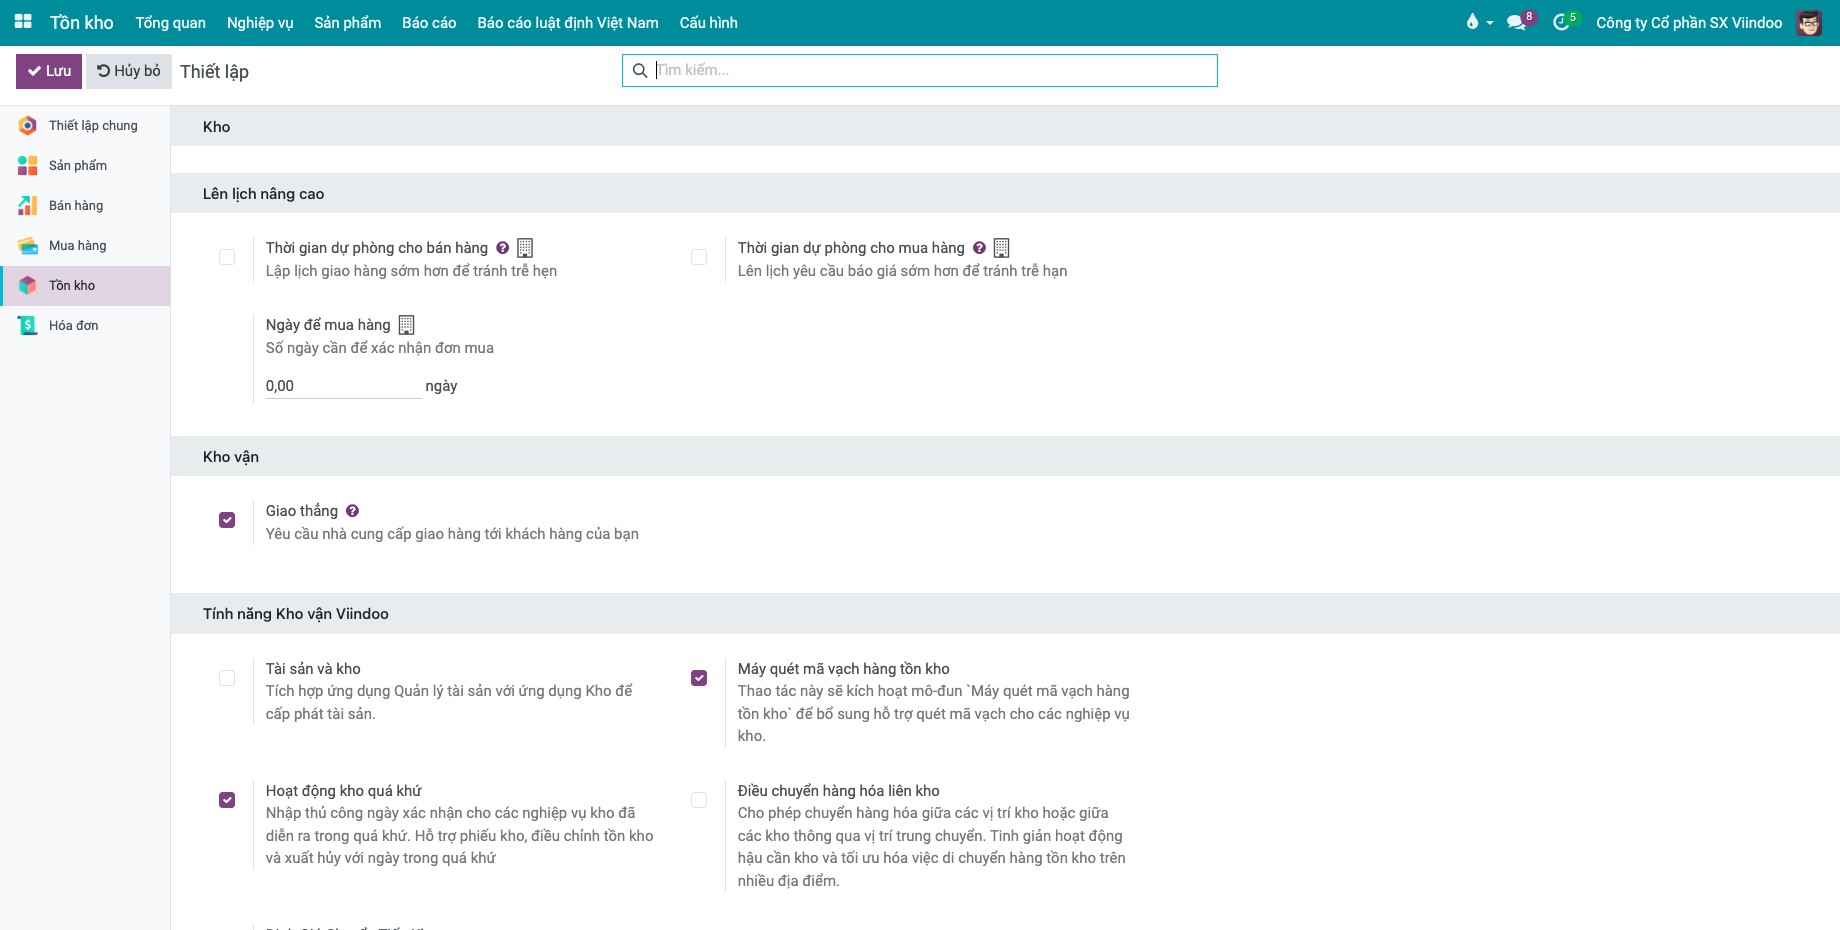Click the Mua hàng card icon

click(28, 245)
